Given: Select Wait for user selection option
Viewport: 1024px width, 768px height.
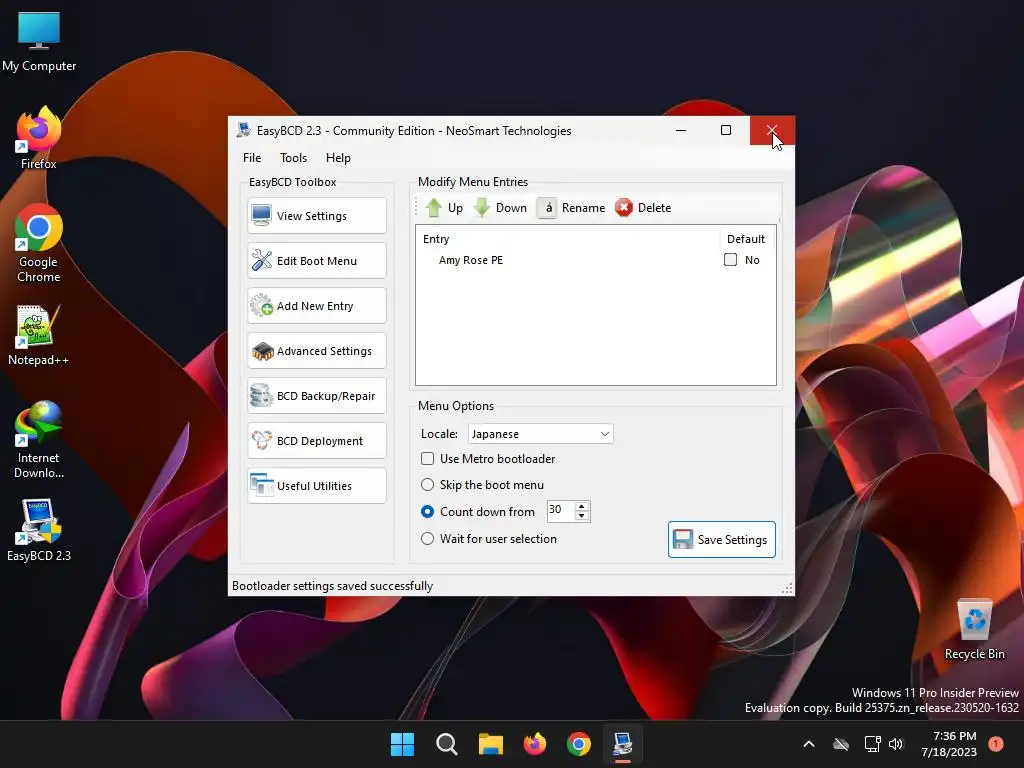Looking at the screenshot, I should 427,539.
